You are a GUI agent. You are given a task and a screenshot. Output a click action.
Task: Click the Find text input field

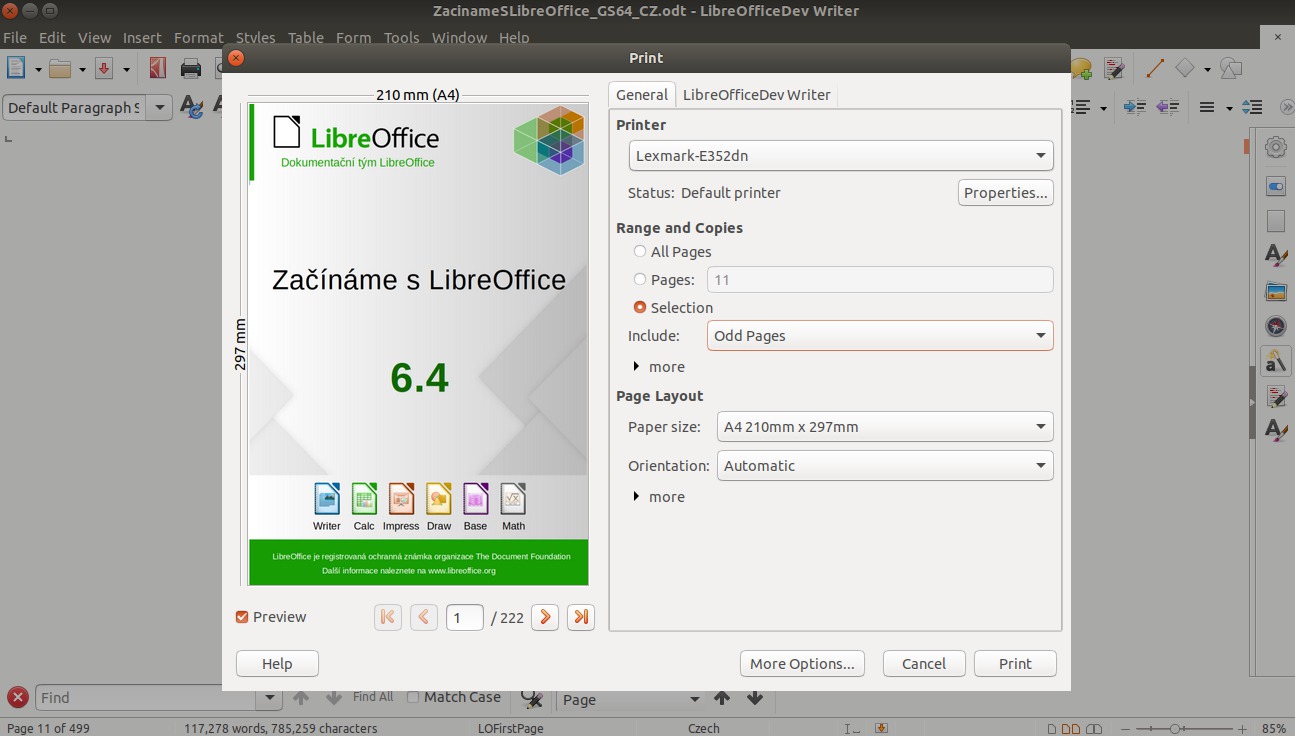tap(146, 697)
